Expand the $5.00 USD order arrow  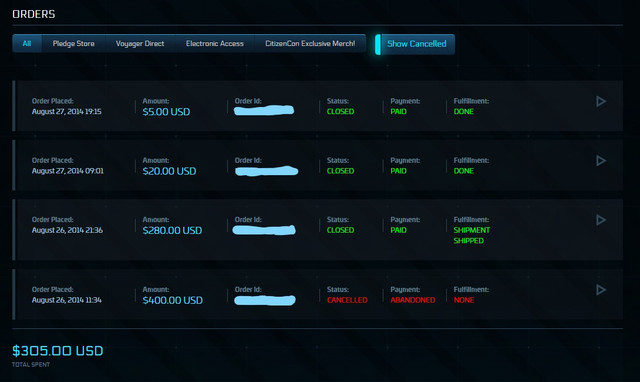tap(601, 101)
